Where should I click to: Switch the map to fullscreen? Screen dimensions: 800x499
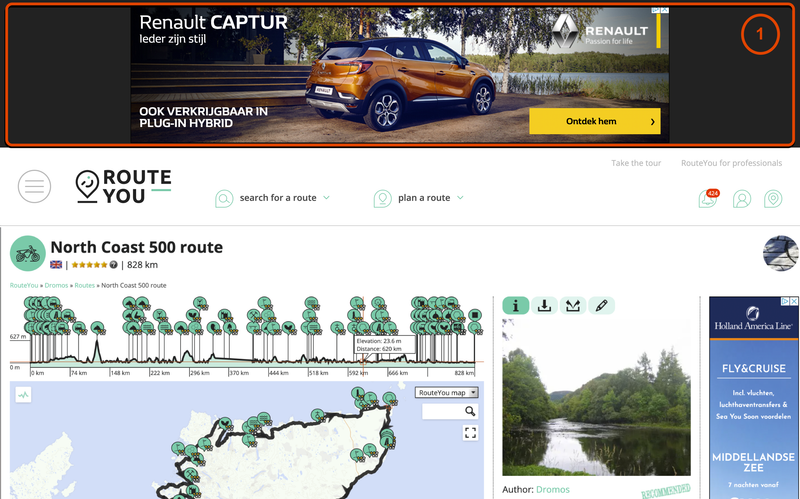coord(470,433)
